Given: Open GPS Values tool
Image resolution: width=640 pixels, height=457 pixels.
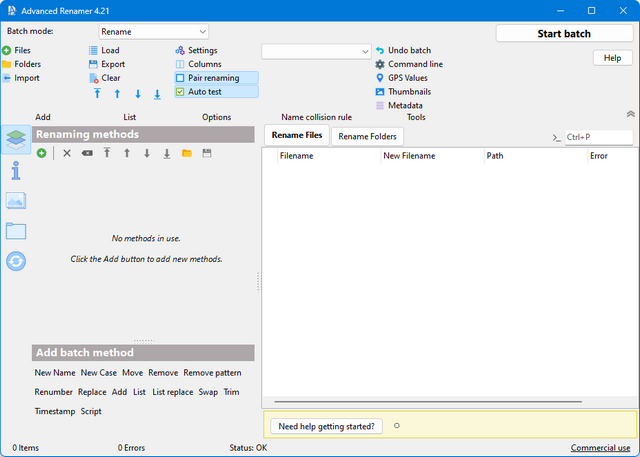Looking at the screenshot, I should (x=401, y=78).
